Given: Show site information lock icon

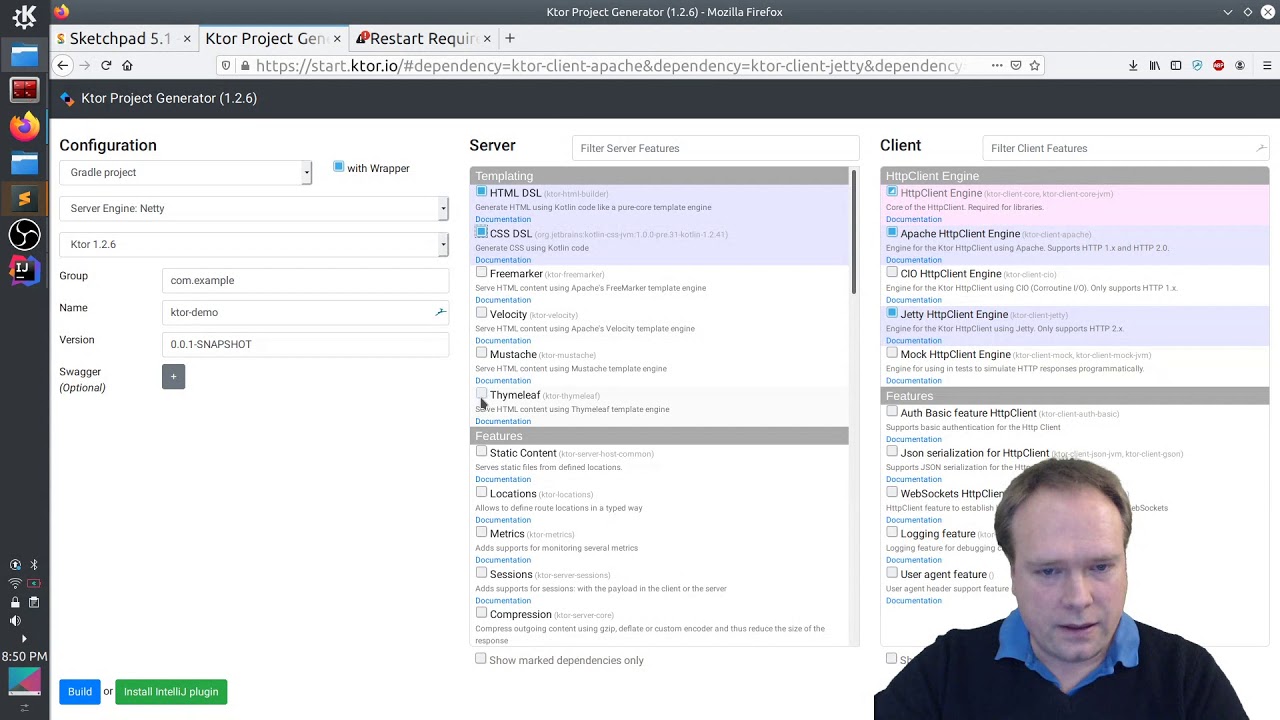Looking at the screenshot, I should coord(245,66).
